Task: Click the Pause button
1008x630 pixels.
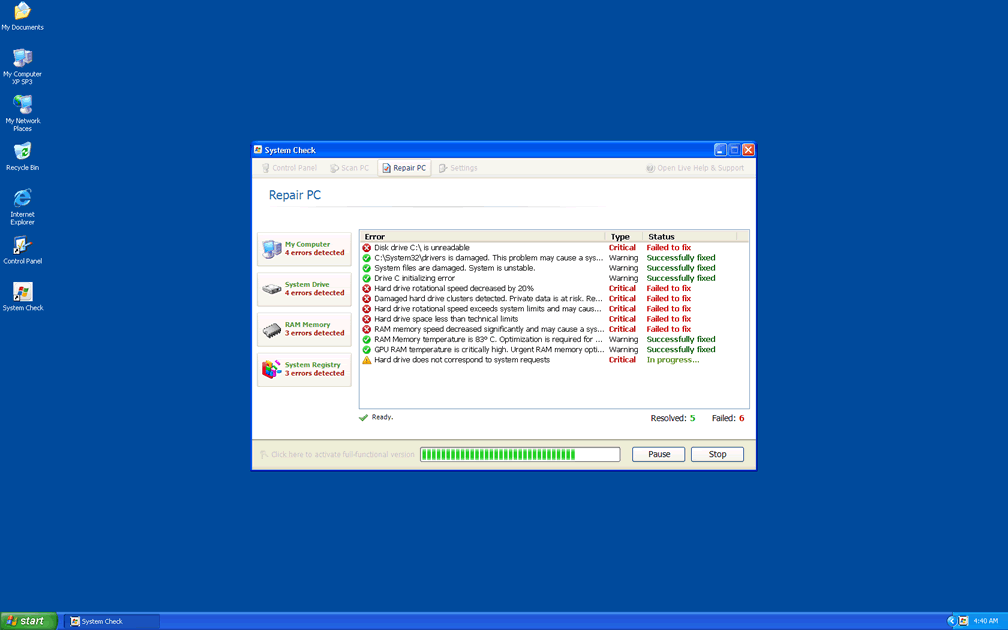Action: (x=659, y=454)
